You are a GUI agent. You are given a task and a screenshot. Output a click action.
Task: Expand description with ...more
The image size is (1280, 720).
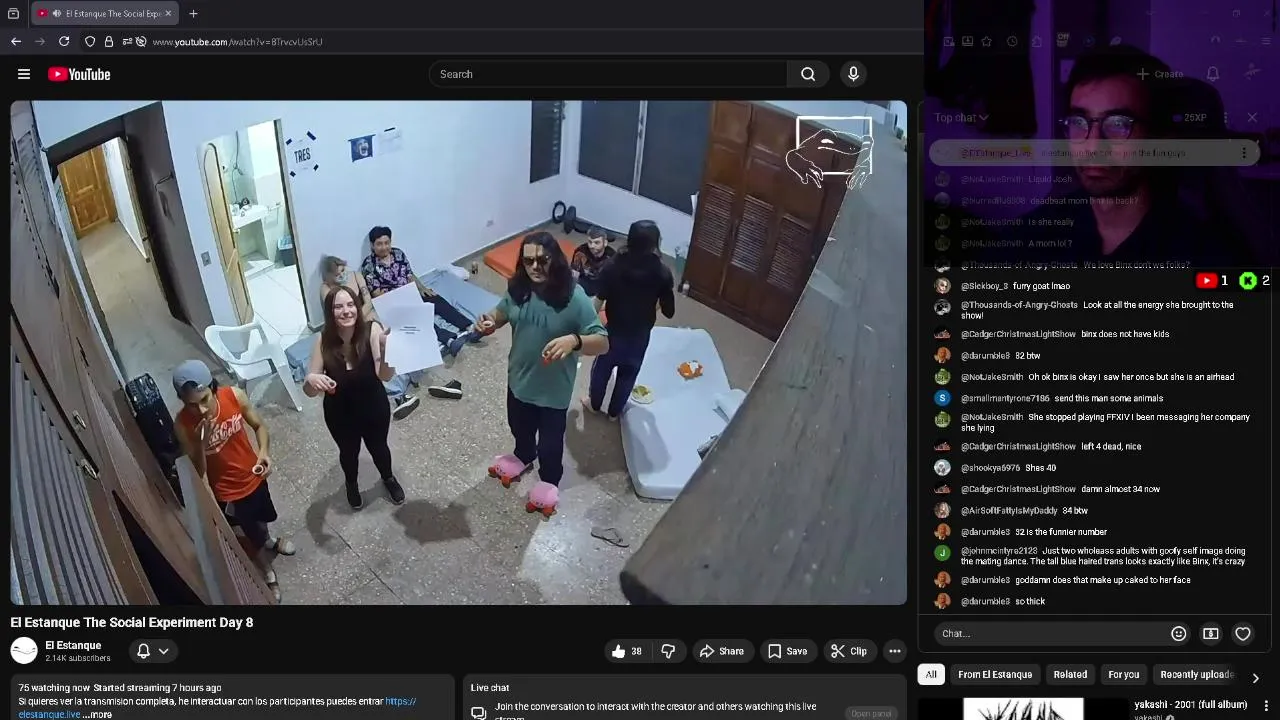[97, 714]
